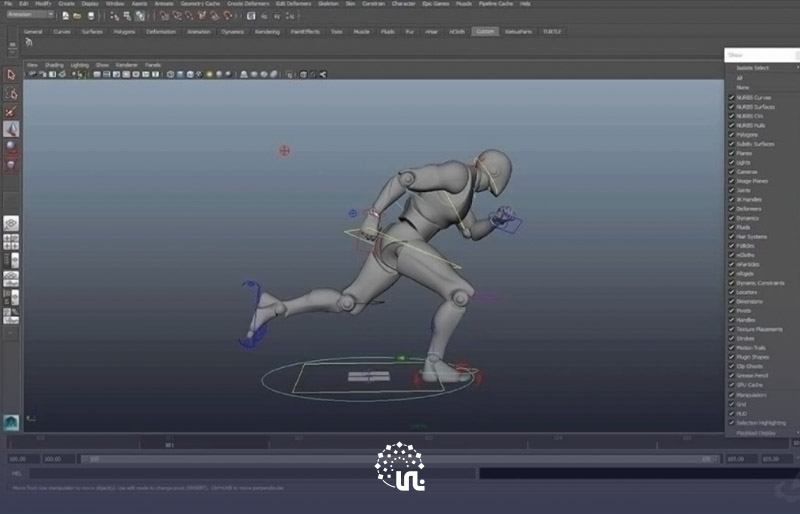The image size is (800, 514).
Task: Open the Animation menu set dropdown
Action: [x=30, y=15]
